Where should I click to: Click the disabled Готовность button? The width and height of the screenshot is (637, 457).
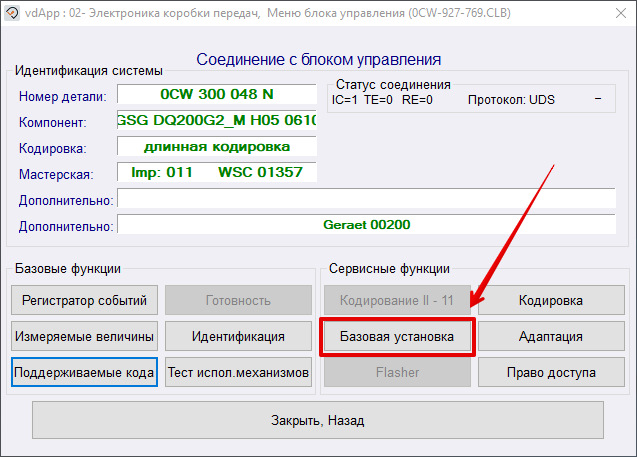[238, 300]
